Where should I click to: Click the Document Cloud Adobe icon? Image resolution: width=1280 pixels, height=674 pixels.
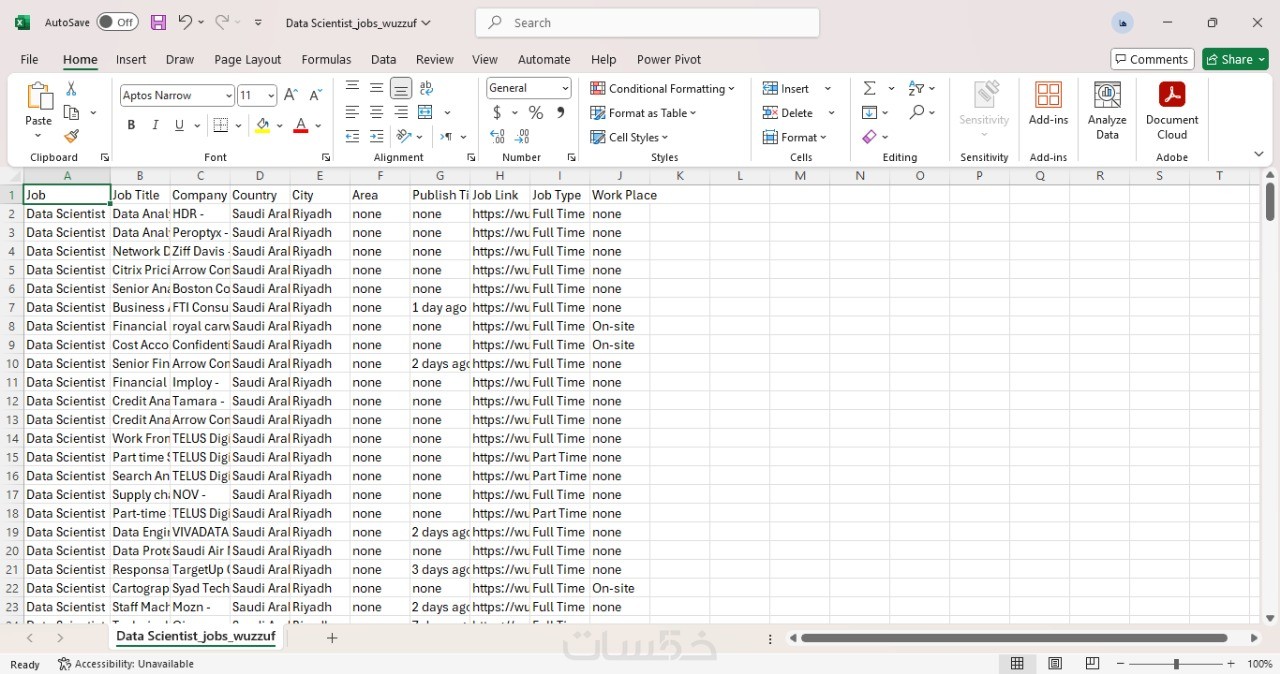(1172, 110)
